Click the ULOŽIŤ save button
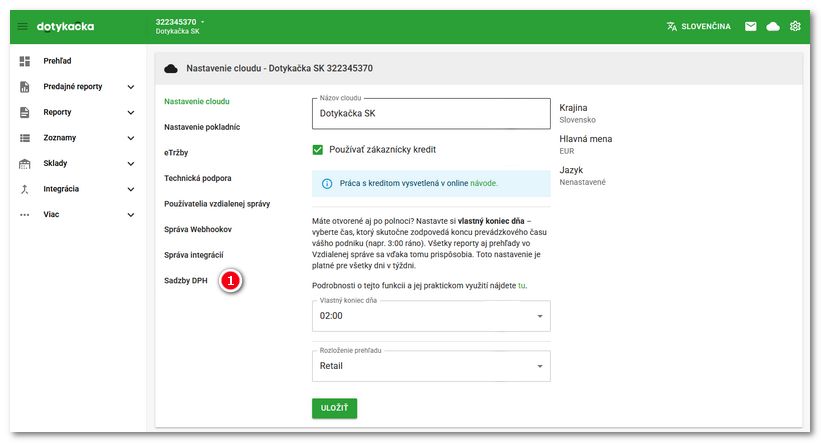The width and height of the screenshot is (821, 443). coord(335,408)
